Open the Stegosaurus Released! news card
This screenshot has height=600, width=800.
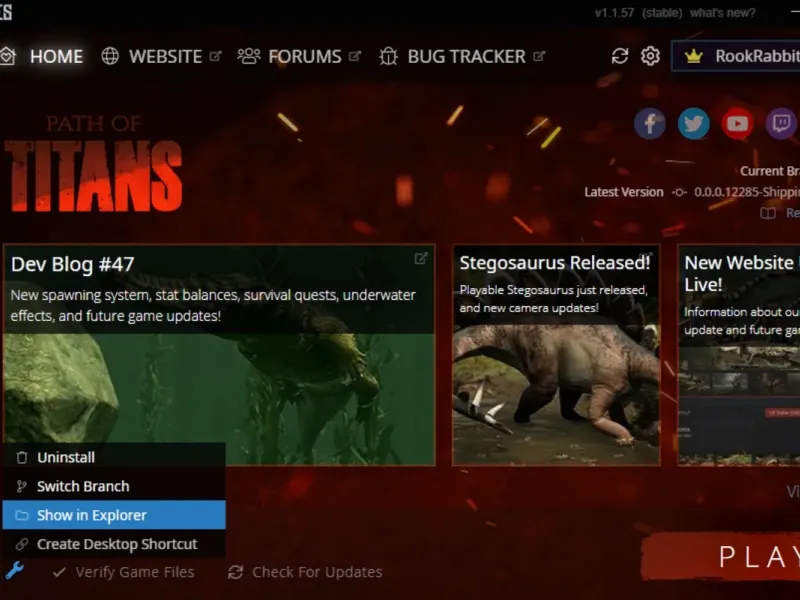(556, 355)
